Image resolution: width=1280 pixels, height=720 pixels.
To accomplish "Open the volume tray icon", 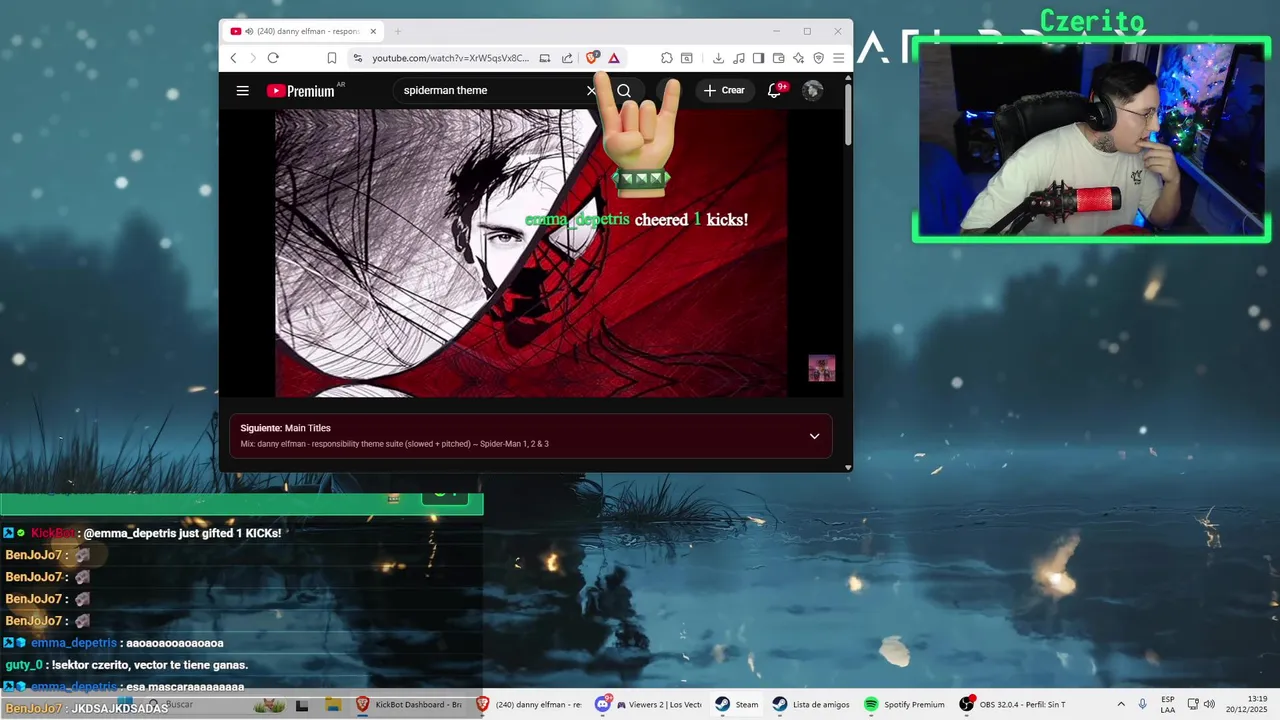I will [1209, 704].
